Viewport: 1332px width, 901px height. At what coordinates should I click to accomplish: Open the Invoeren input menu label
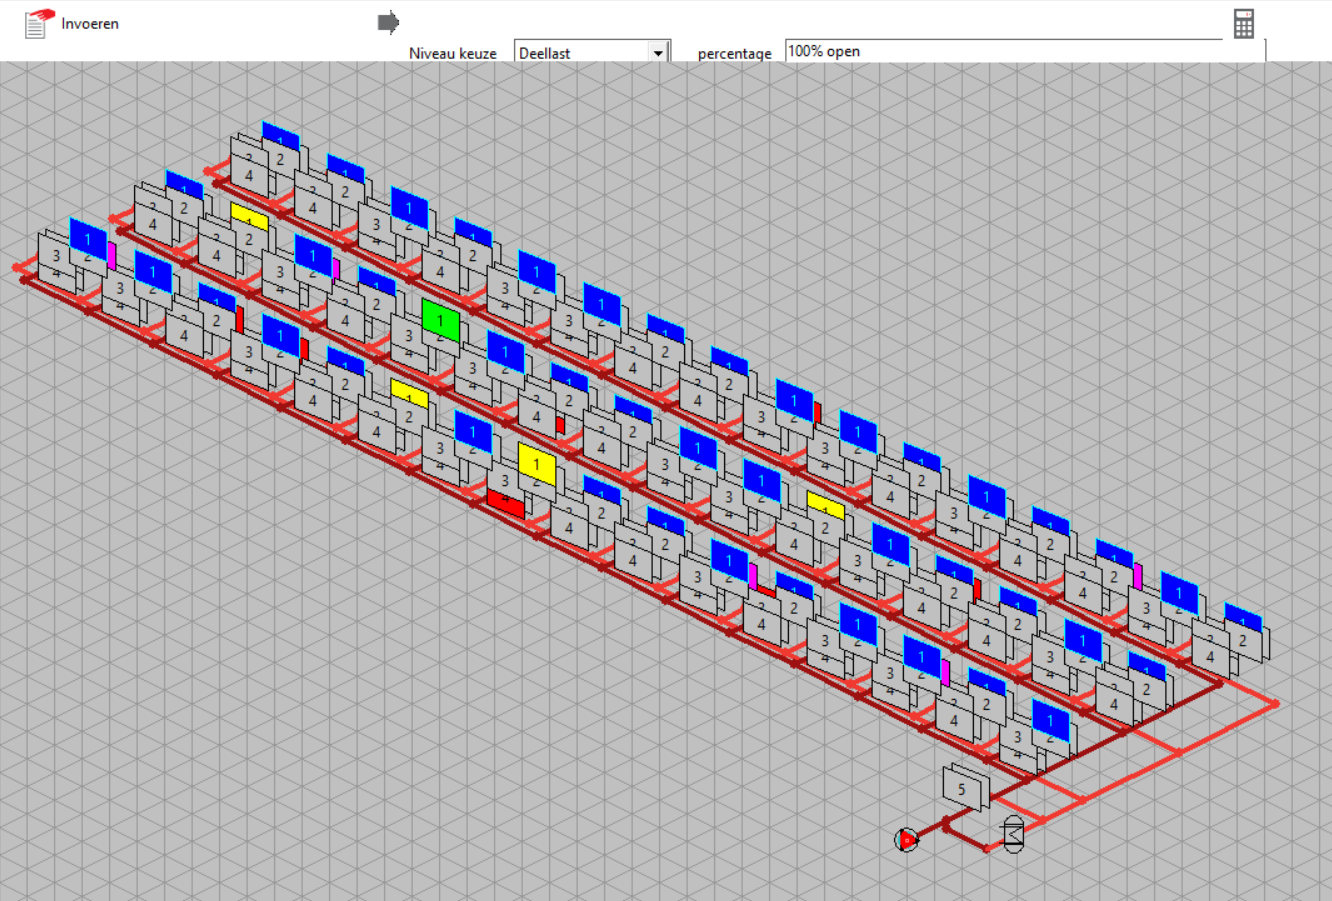(x=90, y=23)
